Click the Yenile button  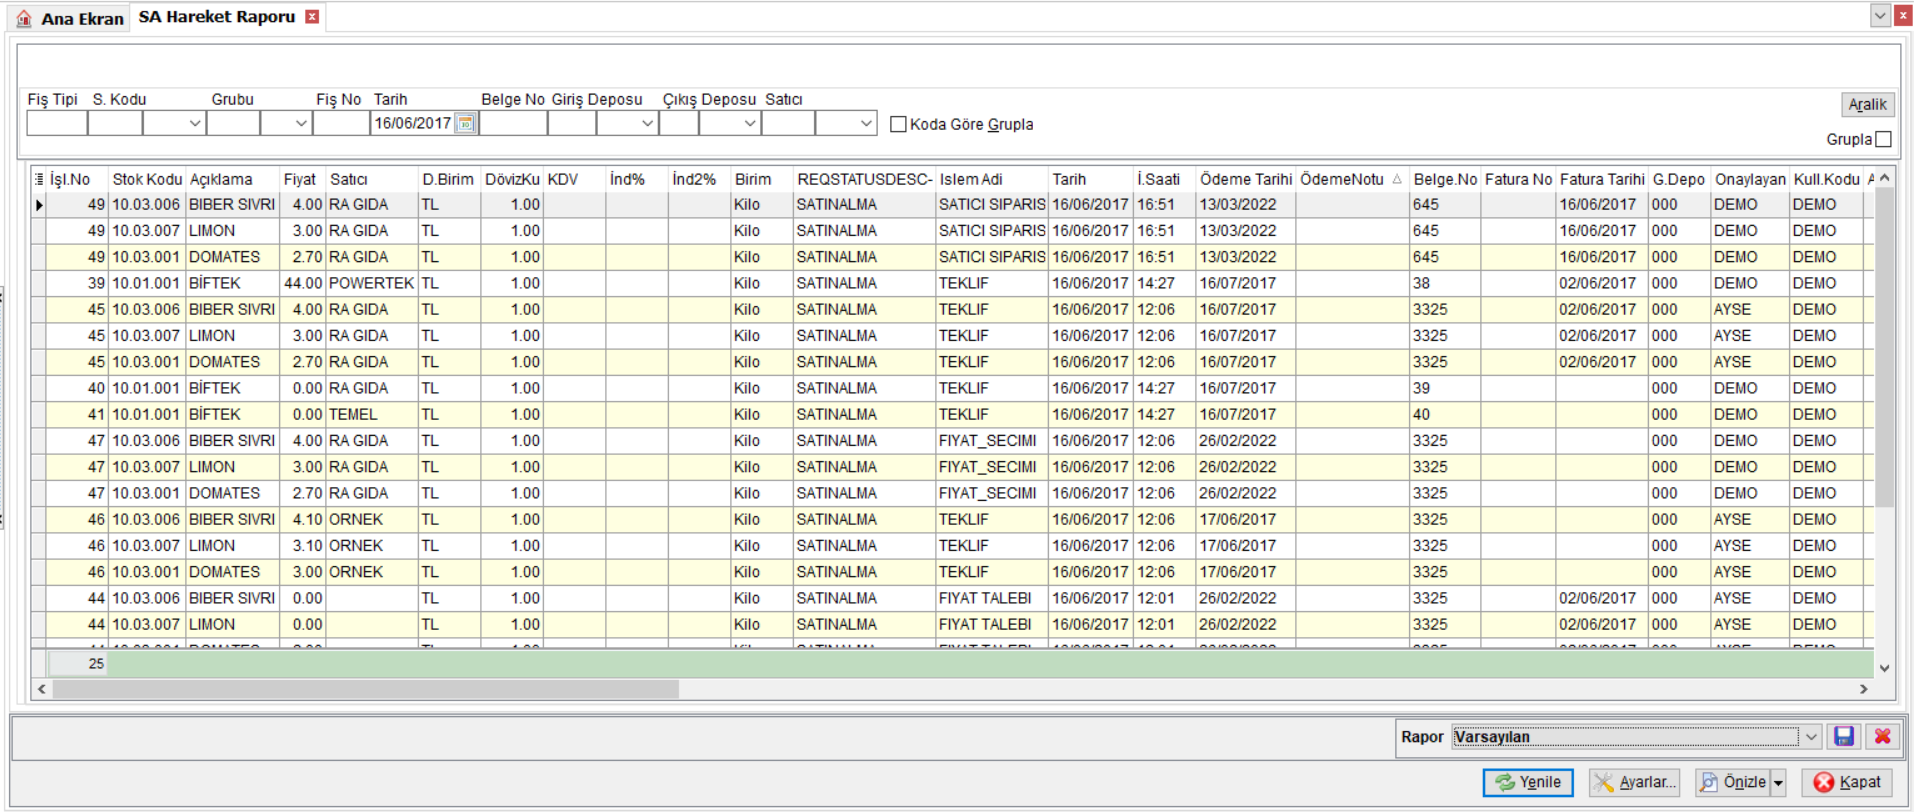coord(1527,782)
